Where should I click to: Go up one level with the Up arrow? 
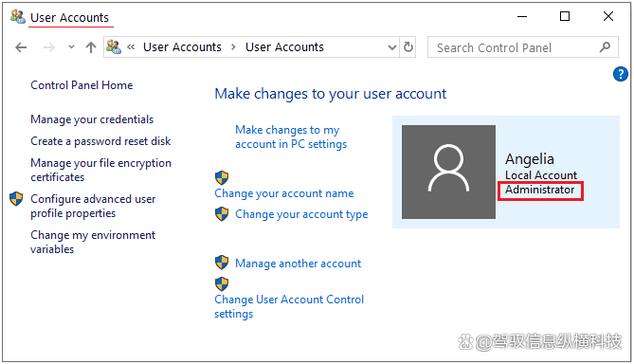coord(91,47)
